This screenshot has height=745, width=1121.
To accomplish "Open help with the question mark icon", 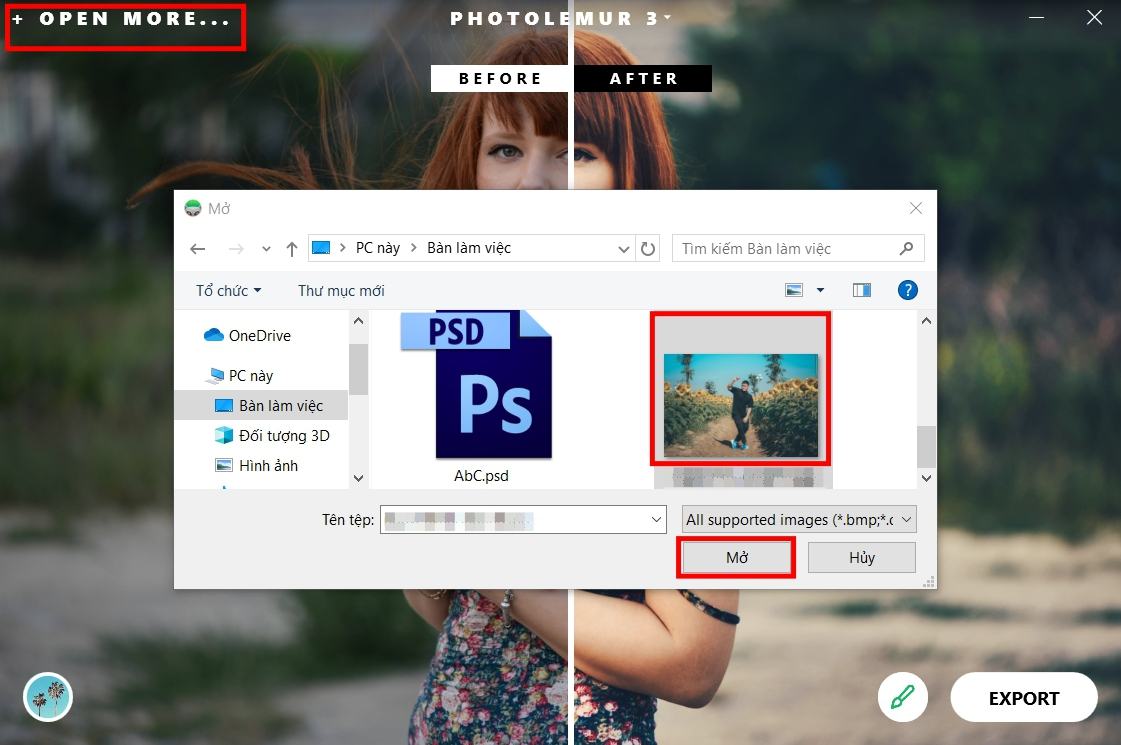I will 907,290.
